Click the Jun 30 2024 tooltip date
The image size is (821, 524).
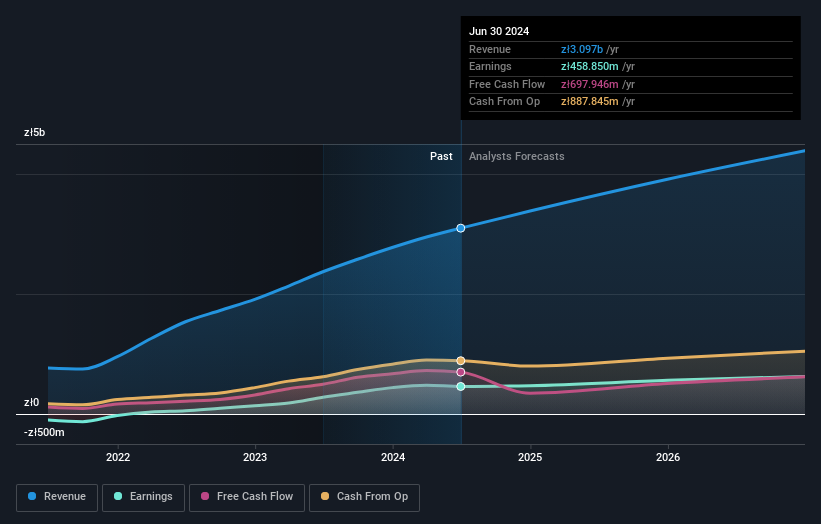point(499,31)
